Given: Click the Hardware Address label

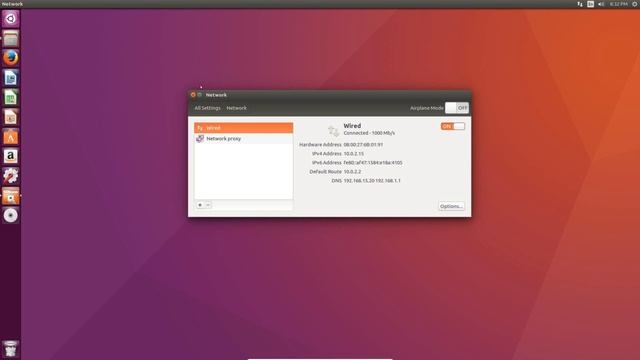Looking at the screenshot, I should point(320,144).
